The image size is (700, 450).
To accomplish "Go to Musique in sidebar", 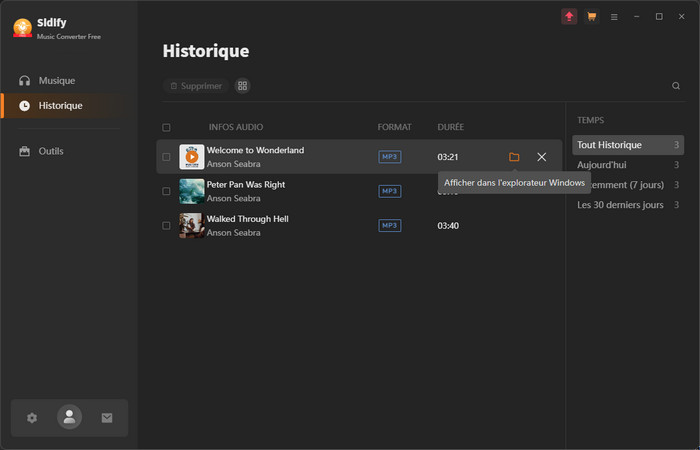I will point(56,80).
